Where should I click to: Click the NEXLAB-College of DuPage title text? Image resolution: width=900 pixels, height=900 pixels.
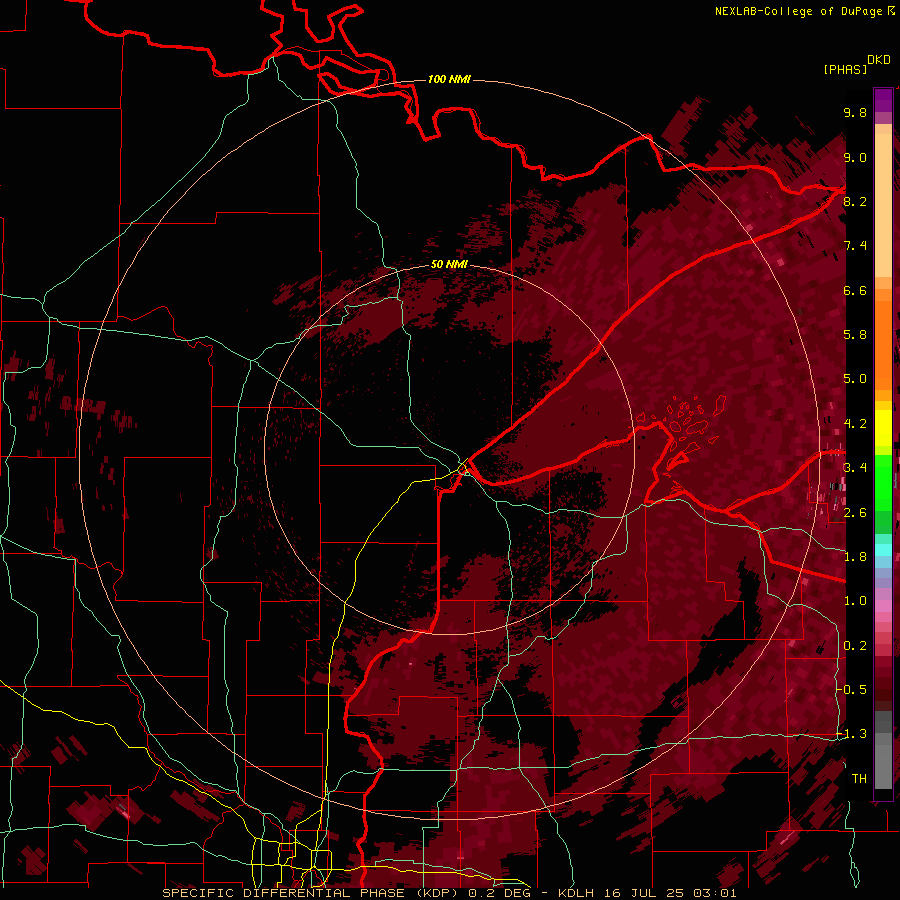click(800, 11)
